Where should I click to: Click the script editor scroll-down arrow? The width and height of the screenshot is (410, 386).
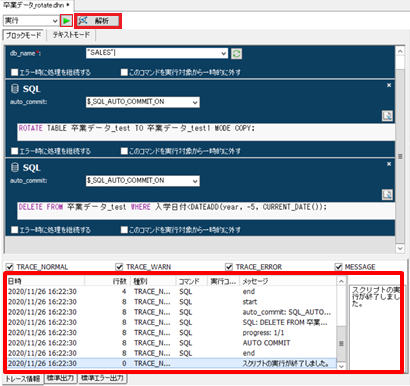[400, 249]
